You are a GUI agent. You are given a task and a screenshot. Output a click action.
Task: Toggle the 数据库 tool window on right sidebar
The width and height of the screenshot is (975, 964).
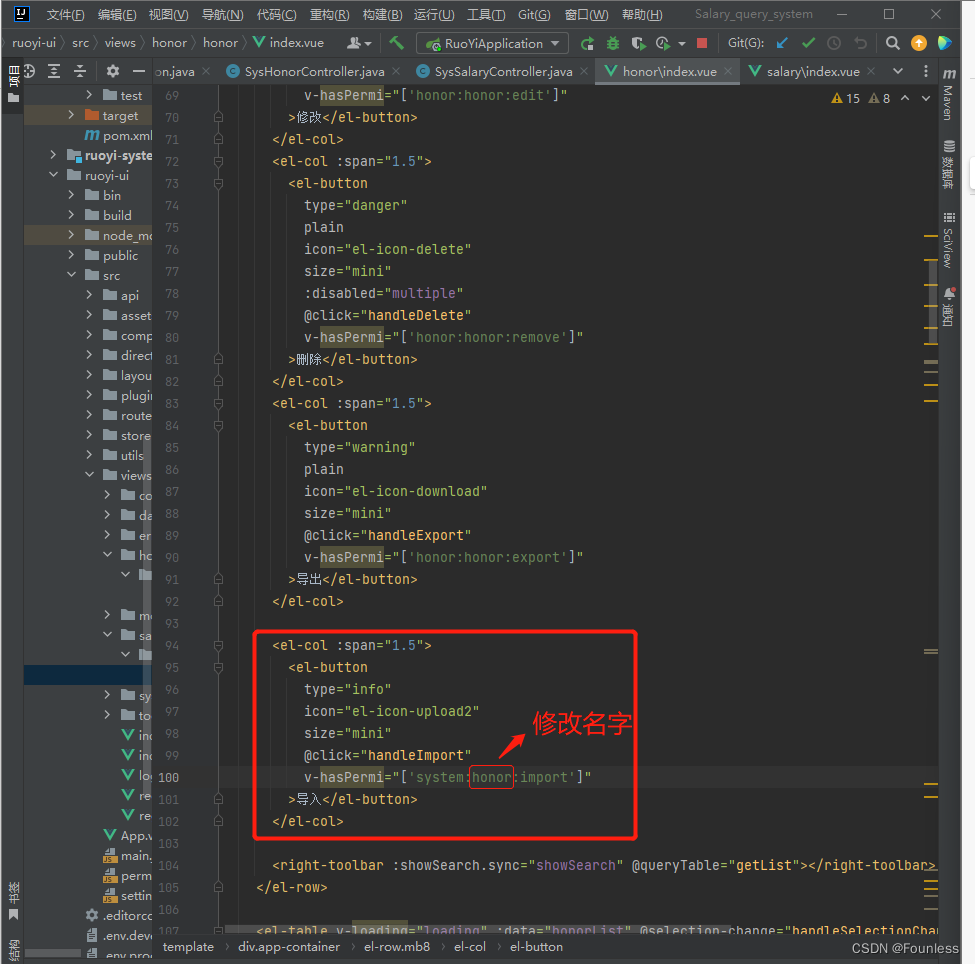(947, 165)
